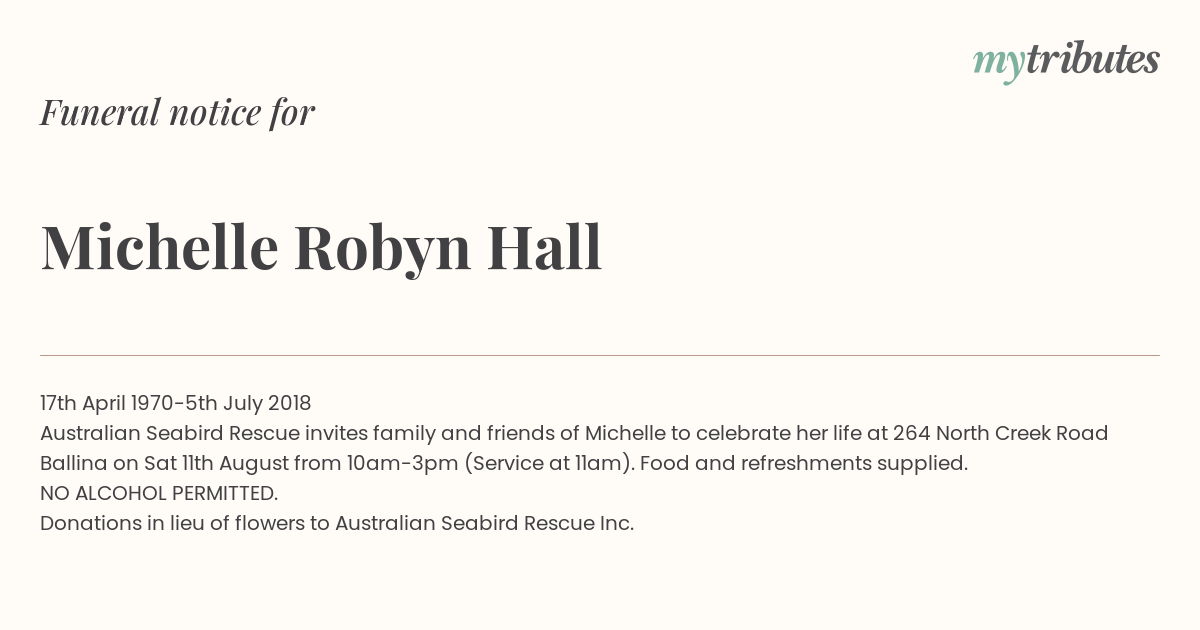
Task: Click the "Funeral notice for" heading
Action: click(177, 113)
